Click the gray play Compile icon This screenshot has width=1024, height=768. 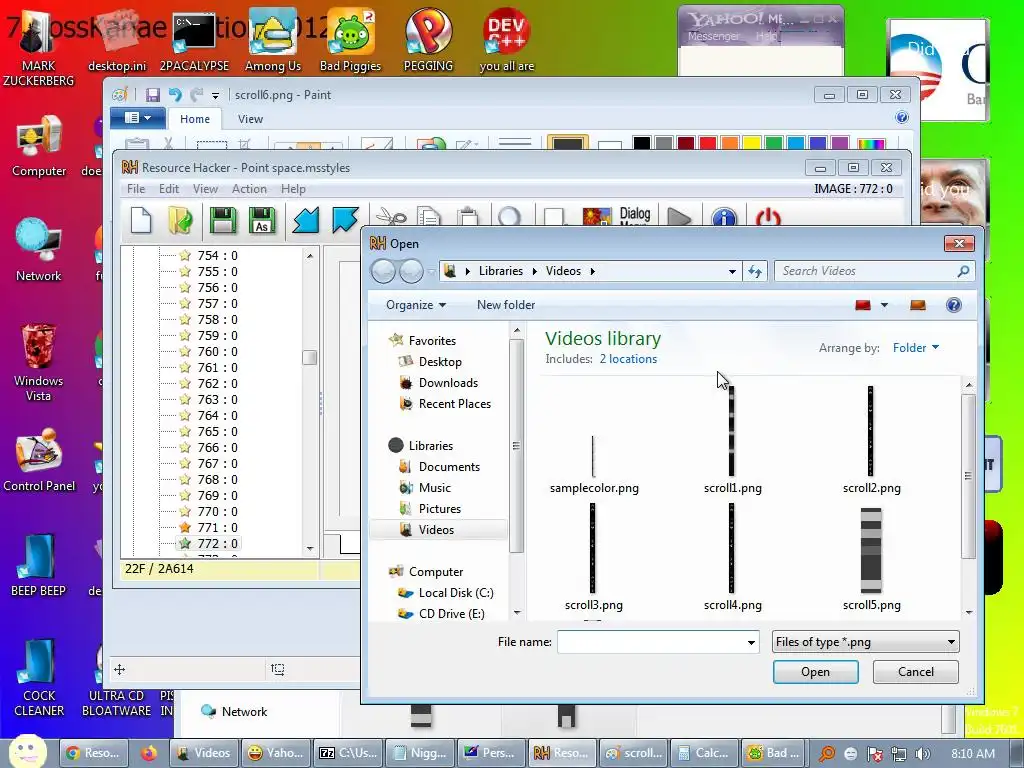(679, 217)
